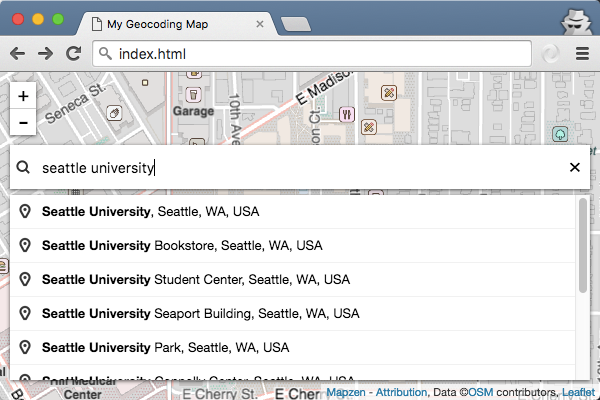Open a new browser tab

pyautogui.click(x=296, y=24)
